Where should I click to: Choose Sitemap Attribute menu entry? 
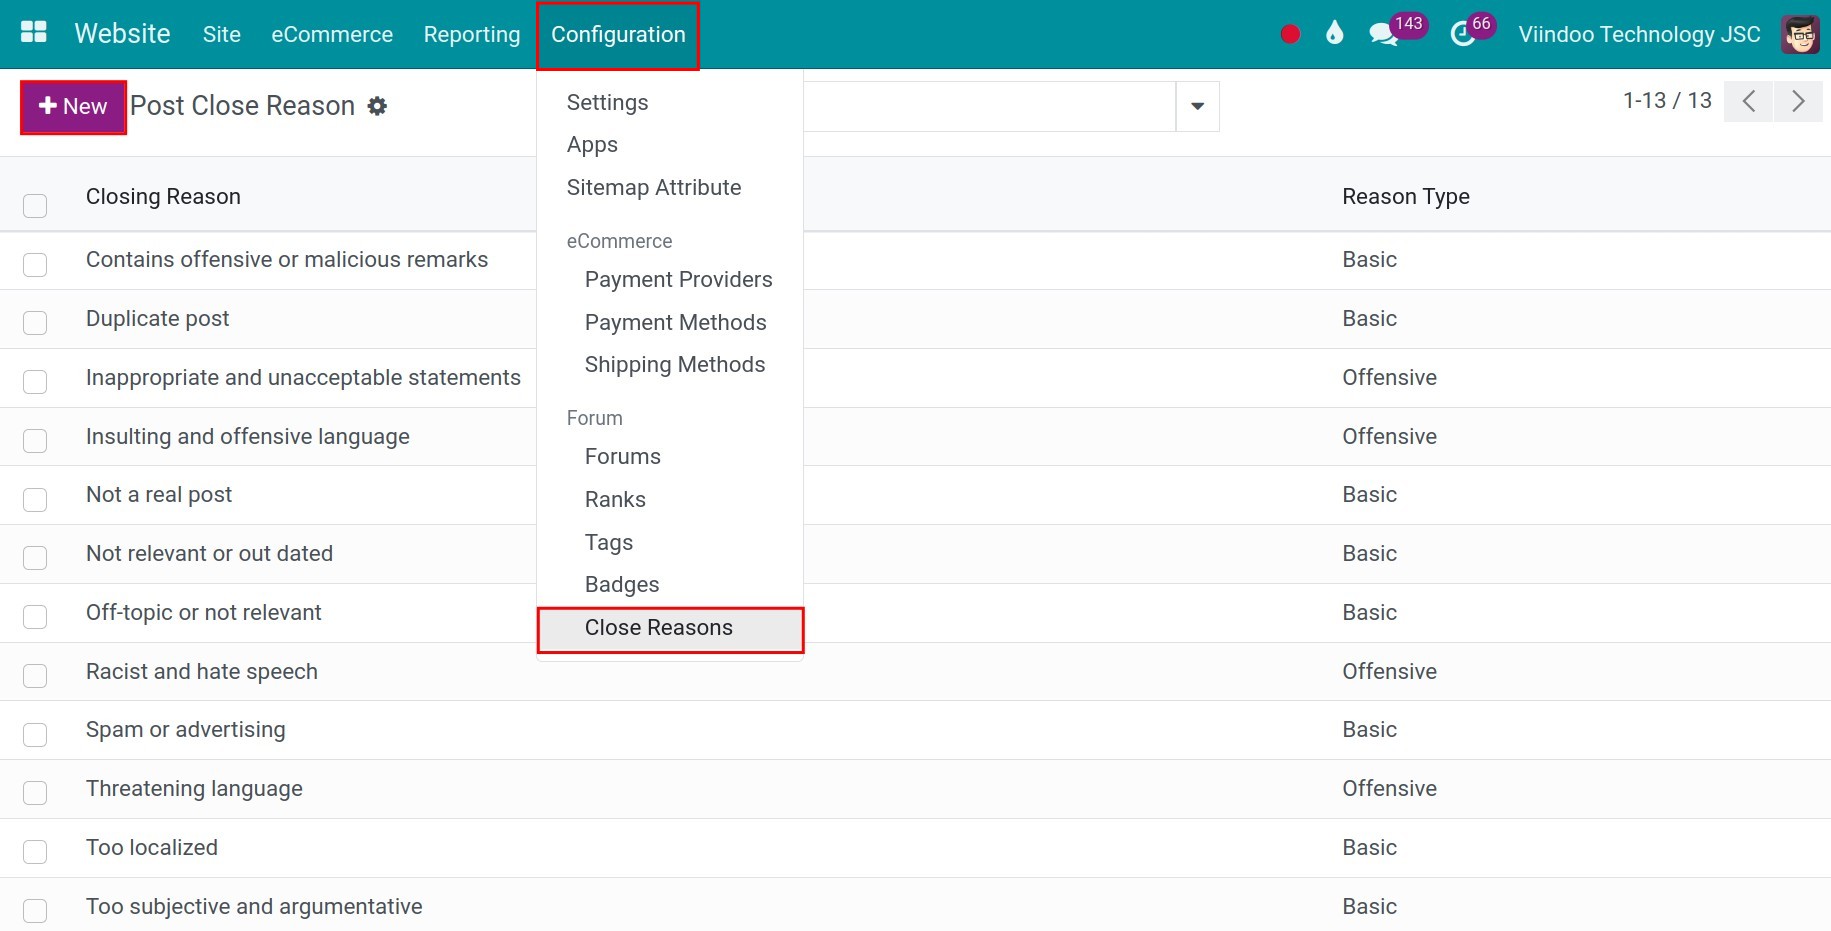click(x=654, y=188)
